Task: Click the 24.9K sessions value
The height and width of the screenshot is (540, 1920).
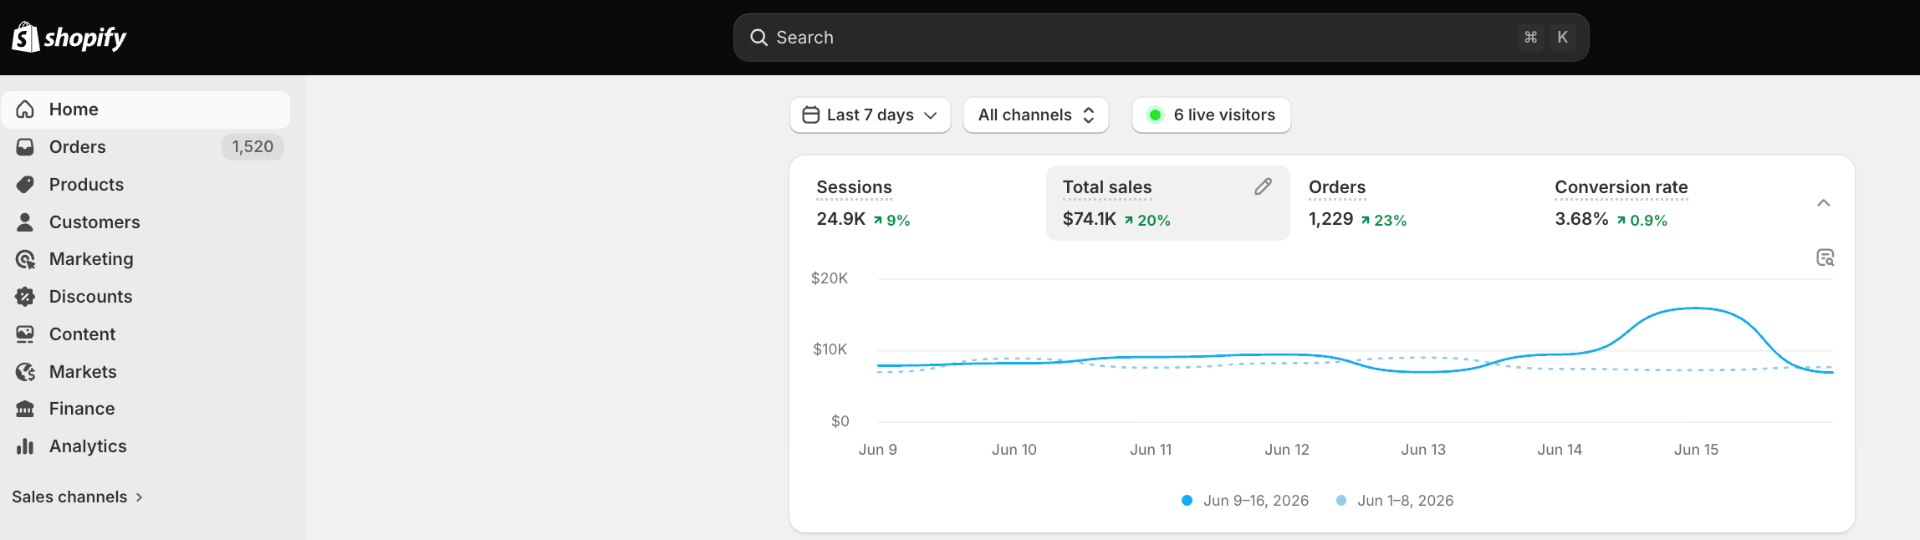Action: [841, 219]
